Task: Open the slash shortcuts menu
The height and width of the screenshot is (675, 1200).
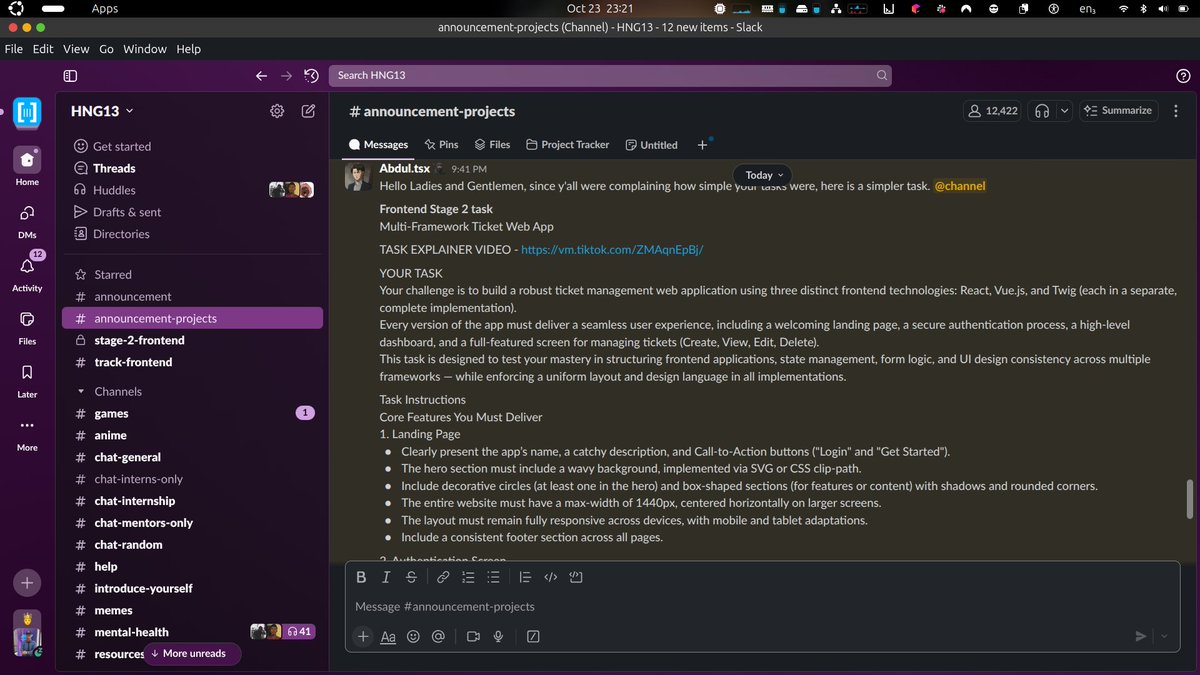Action: tap(533, 636)
